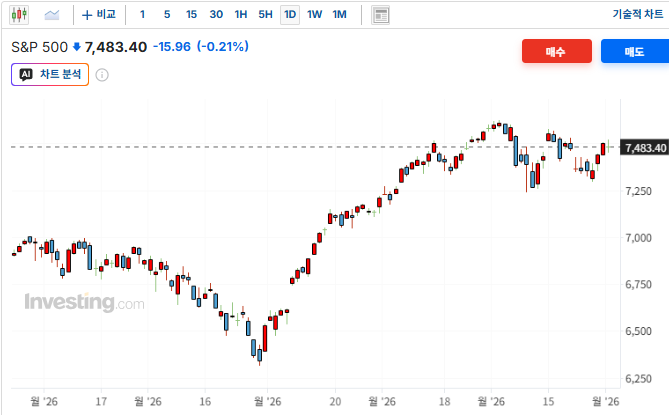Click the blue down arrow next to S&P 500

(x=76, y=46)
